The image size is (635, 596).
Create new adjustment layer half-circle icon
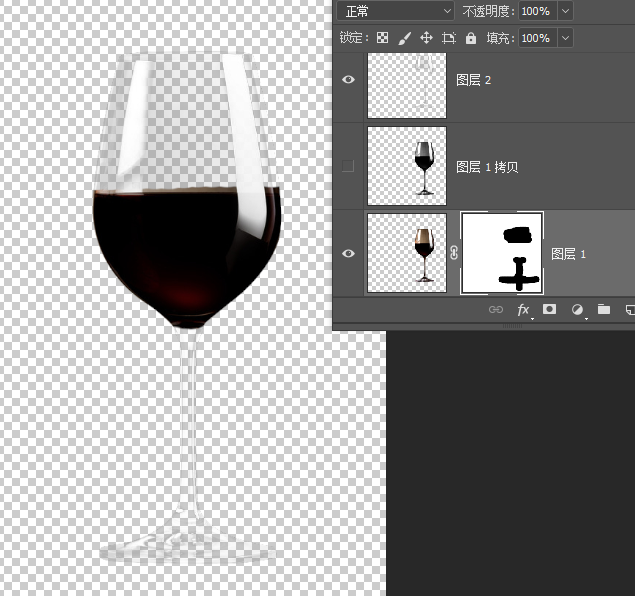[577, 310]
